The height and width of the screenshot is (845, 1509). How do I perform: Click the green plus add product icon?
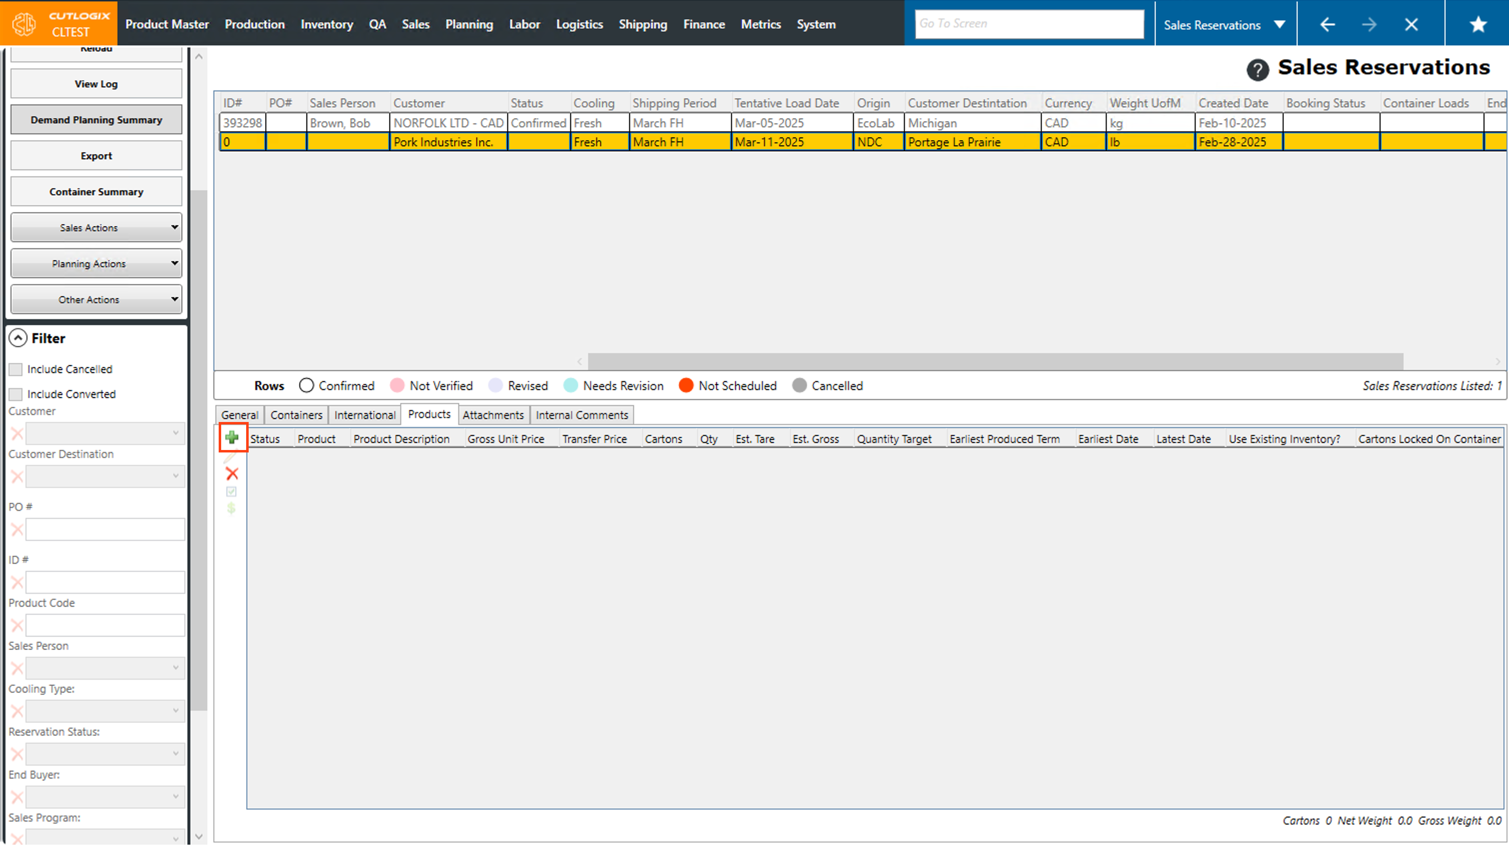[232, 438]
